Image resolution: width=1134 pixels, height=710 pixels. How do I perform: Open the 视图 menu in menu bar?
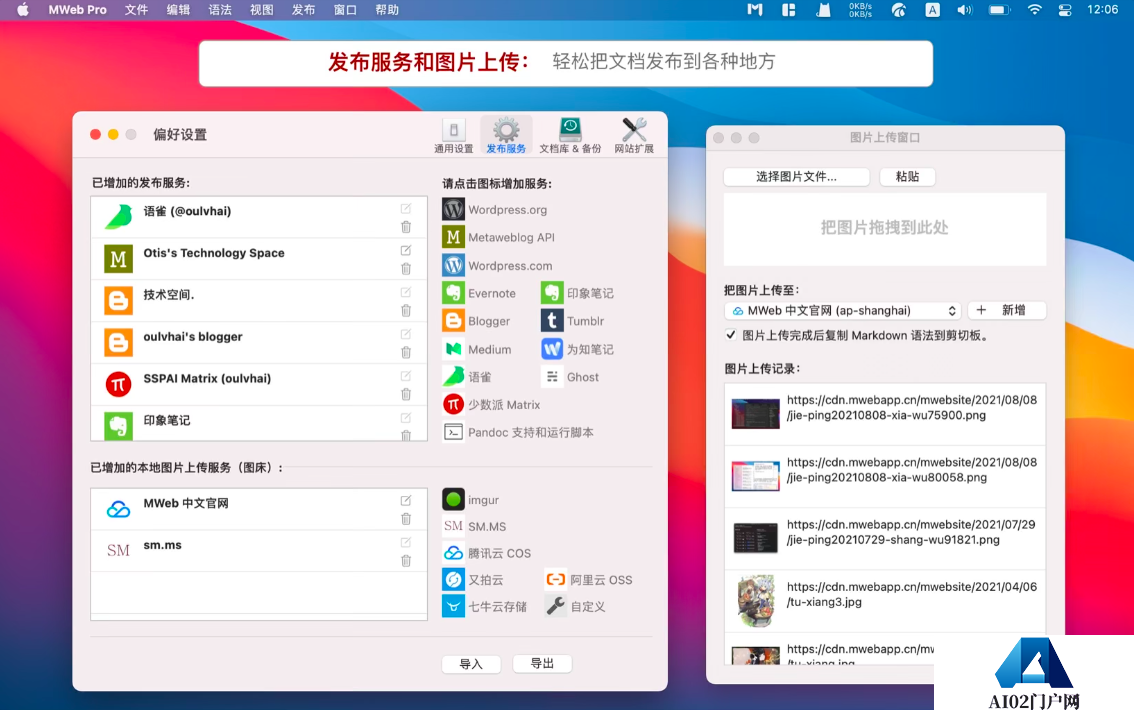(x=262, y=10)
